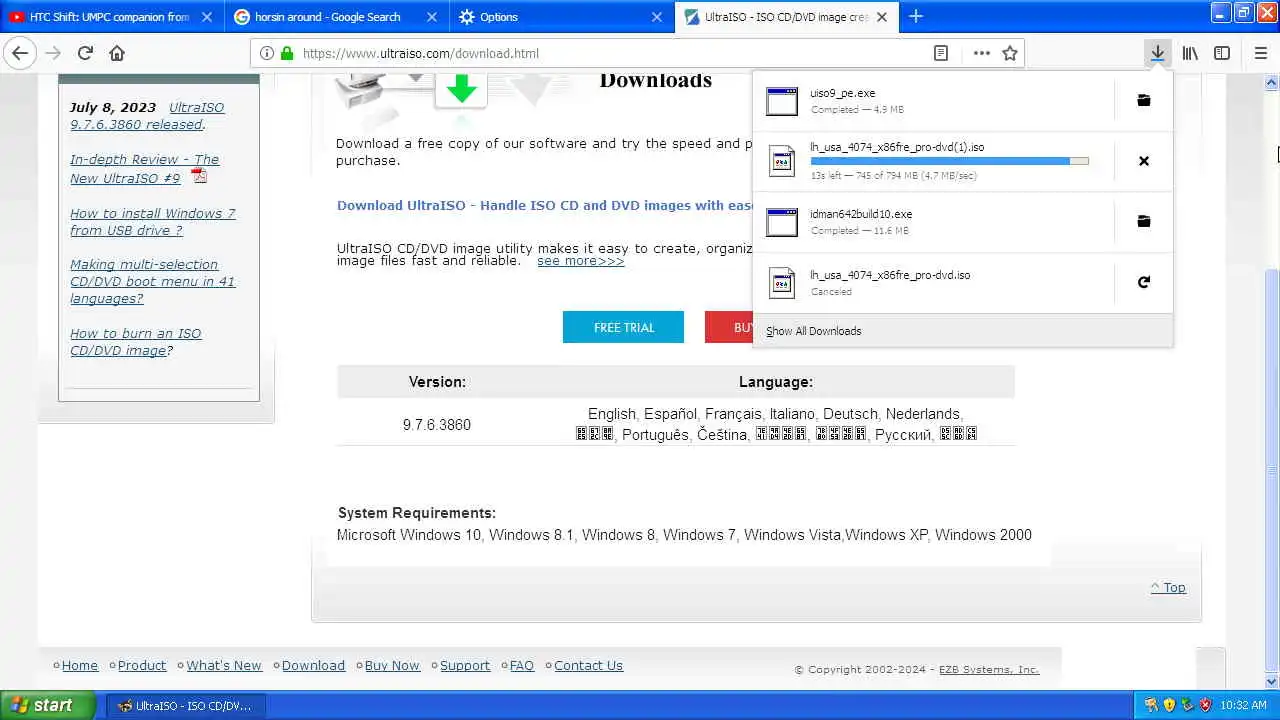Select UltraISO taskbar window button

pyautogui.click(x=186, y=705)
